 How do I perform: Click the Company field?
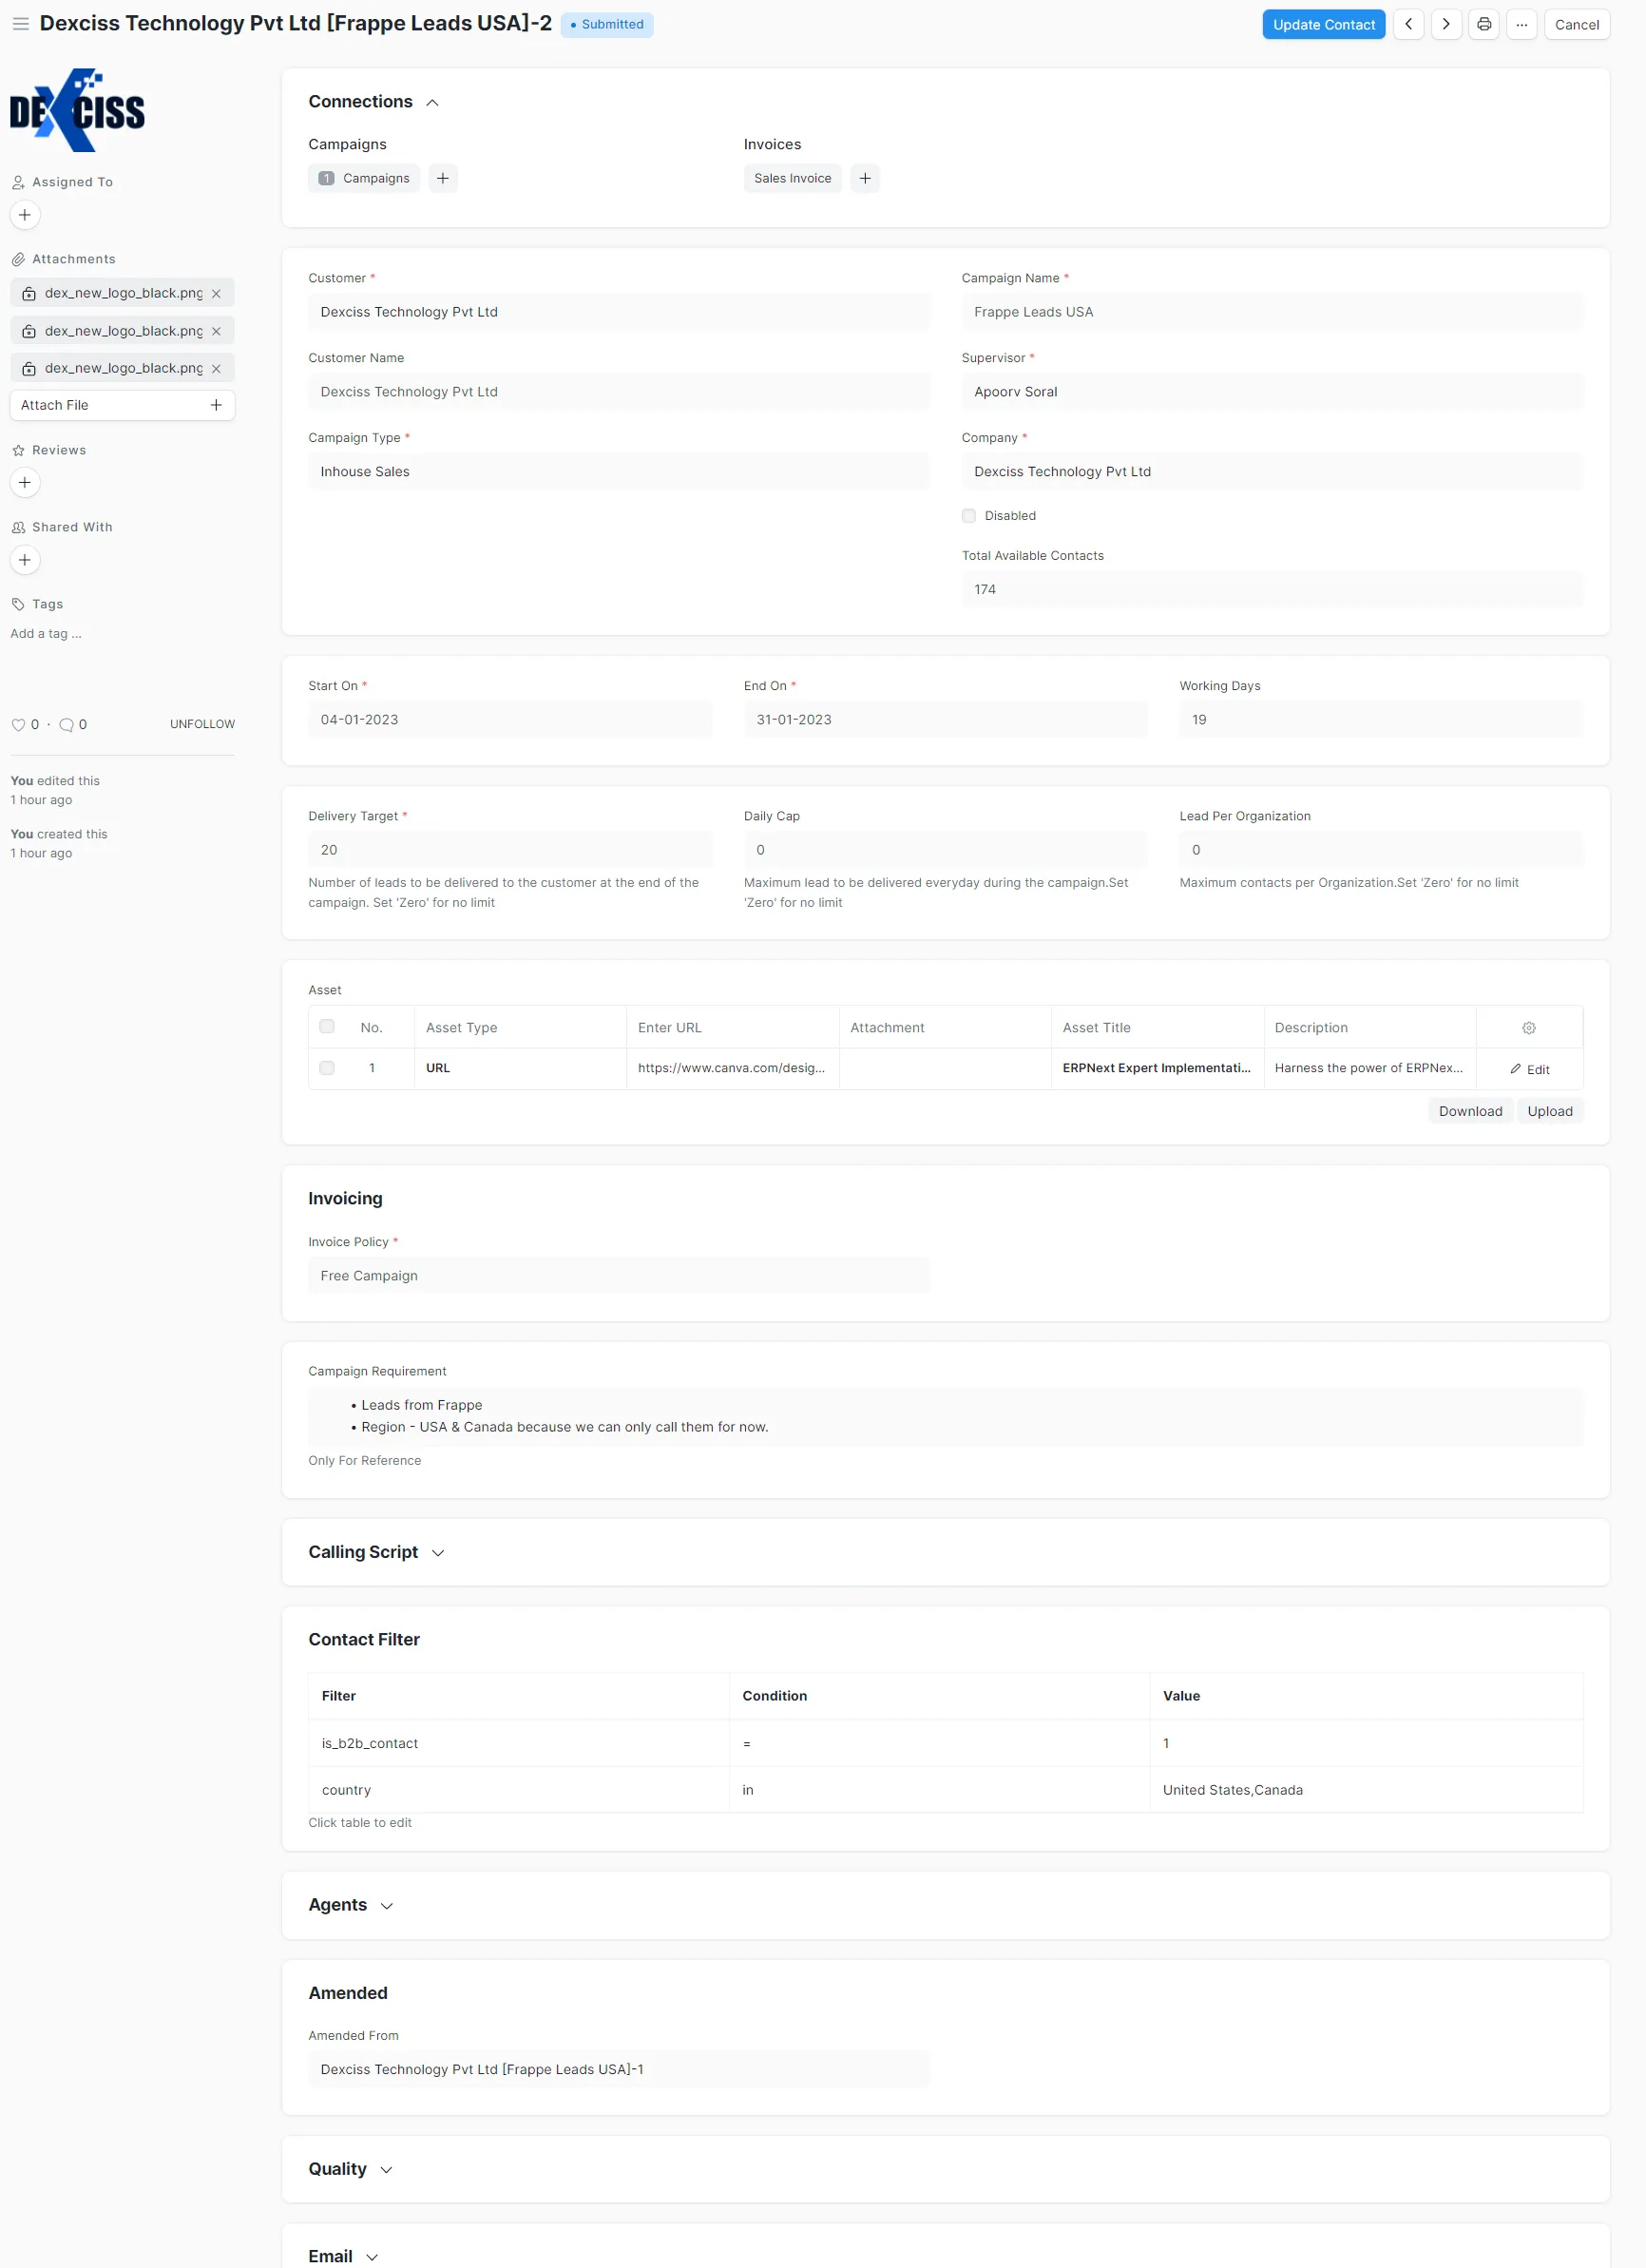[1272, 472]
